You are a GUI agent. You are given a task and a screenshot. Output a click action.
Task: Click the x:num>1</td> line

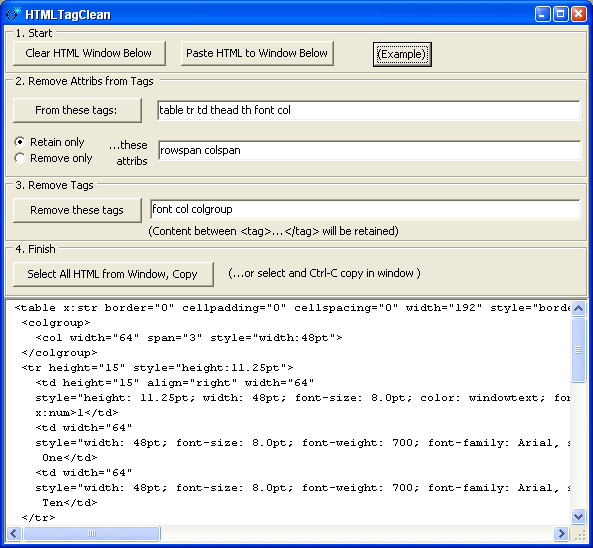[77, 413]
